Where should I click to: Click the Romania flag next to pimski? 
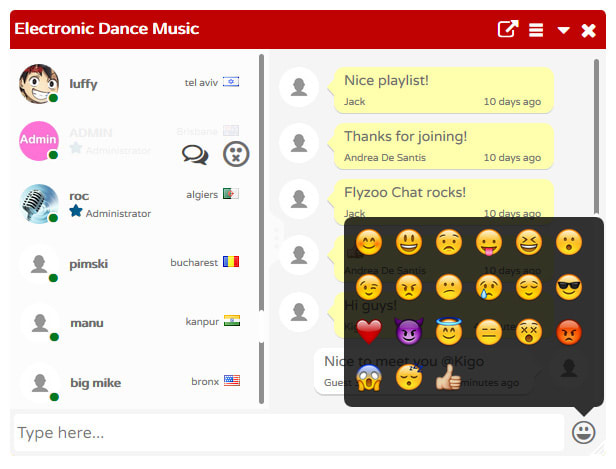click(x=231, y=262)
